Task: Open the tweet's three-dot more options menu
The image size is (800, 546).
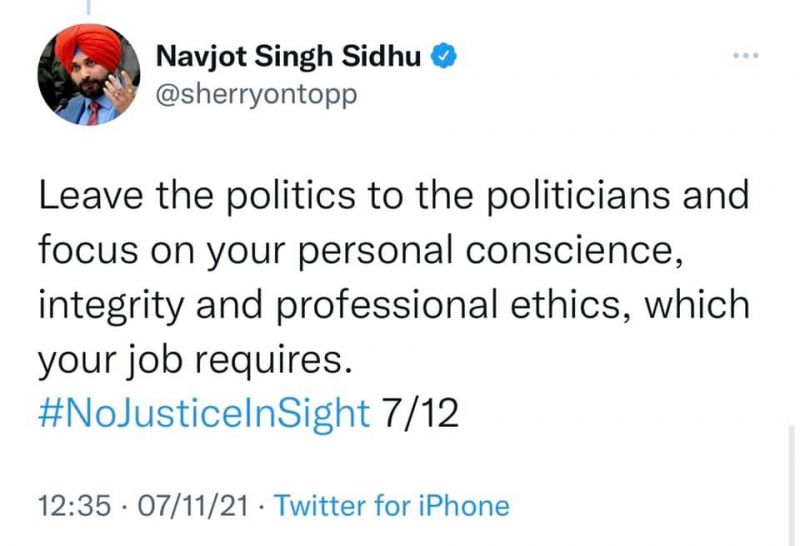Action: coord(745,55)
